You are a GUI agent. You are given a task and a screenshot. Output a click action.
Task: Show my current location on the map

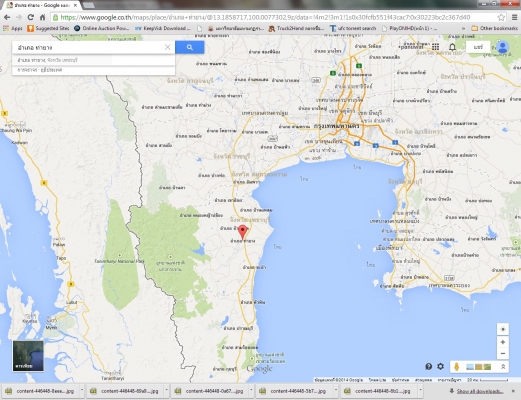coord(503,329)
